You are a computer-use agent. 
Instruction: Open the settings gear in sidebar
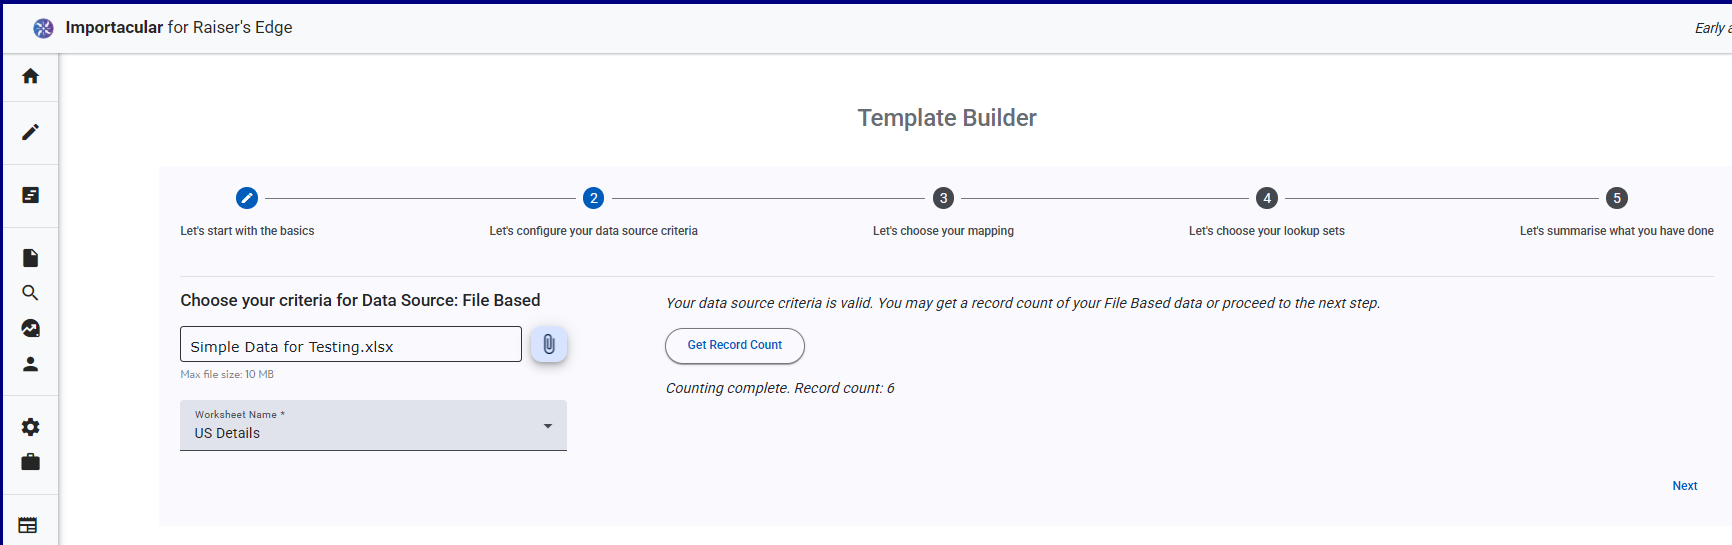tap(31, 427)
